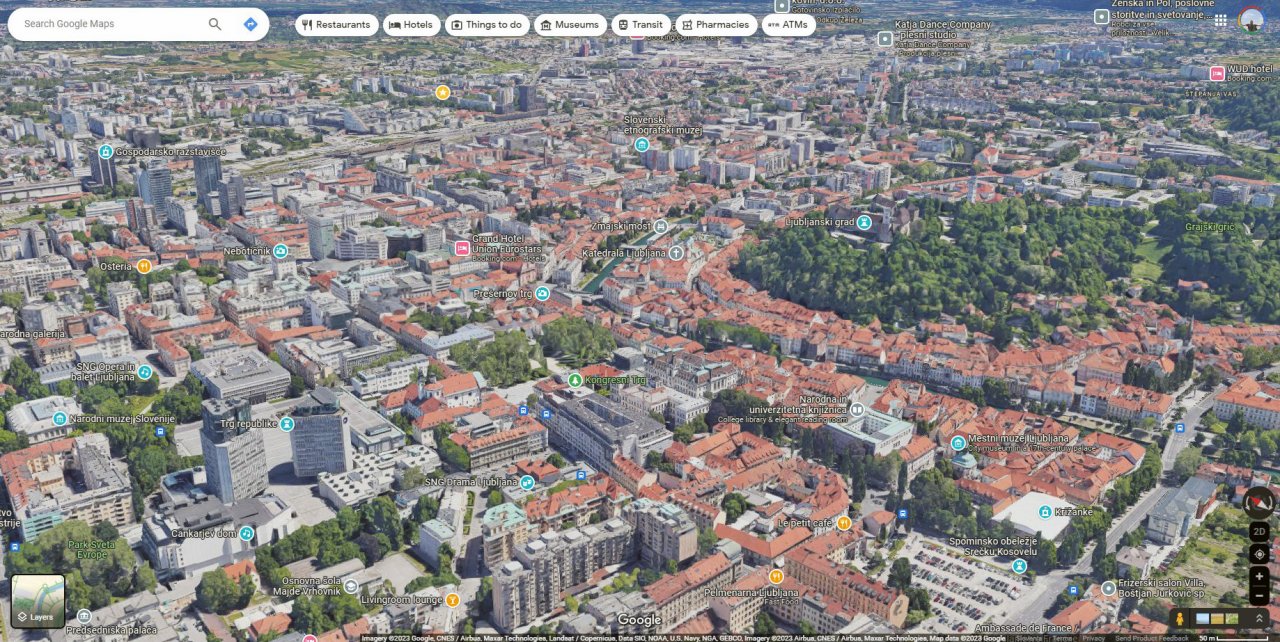
Task: Zoom in with the plus button
Action: click(1259, 577)
